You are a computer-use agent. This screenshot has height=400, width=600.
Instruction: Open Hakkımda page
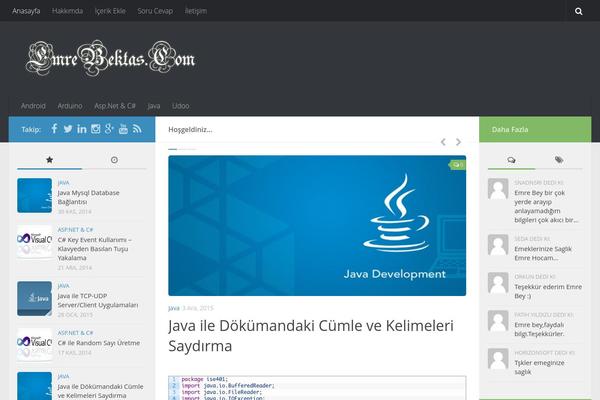(x=67, y=11)
